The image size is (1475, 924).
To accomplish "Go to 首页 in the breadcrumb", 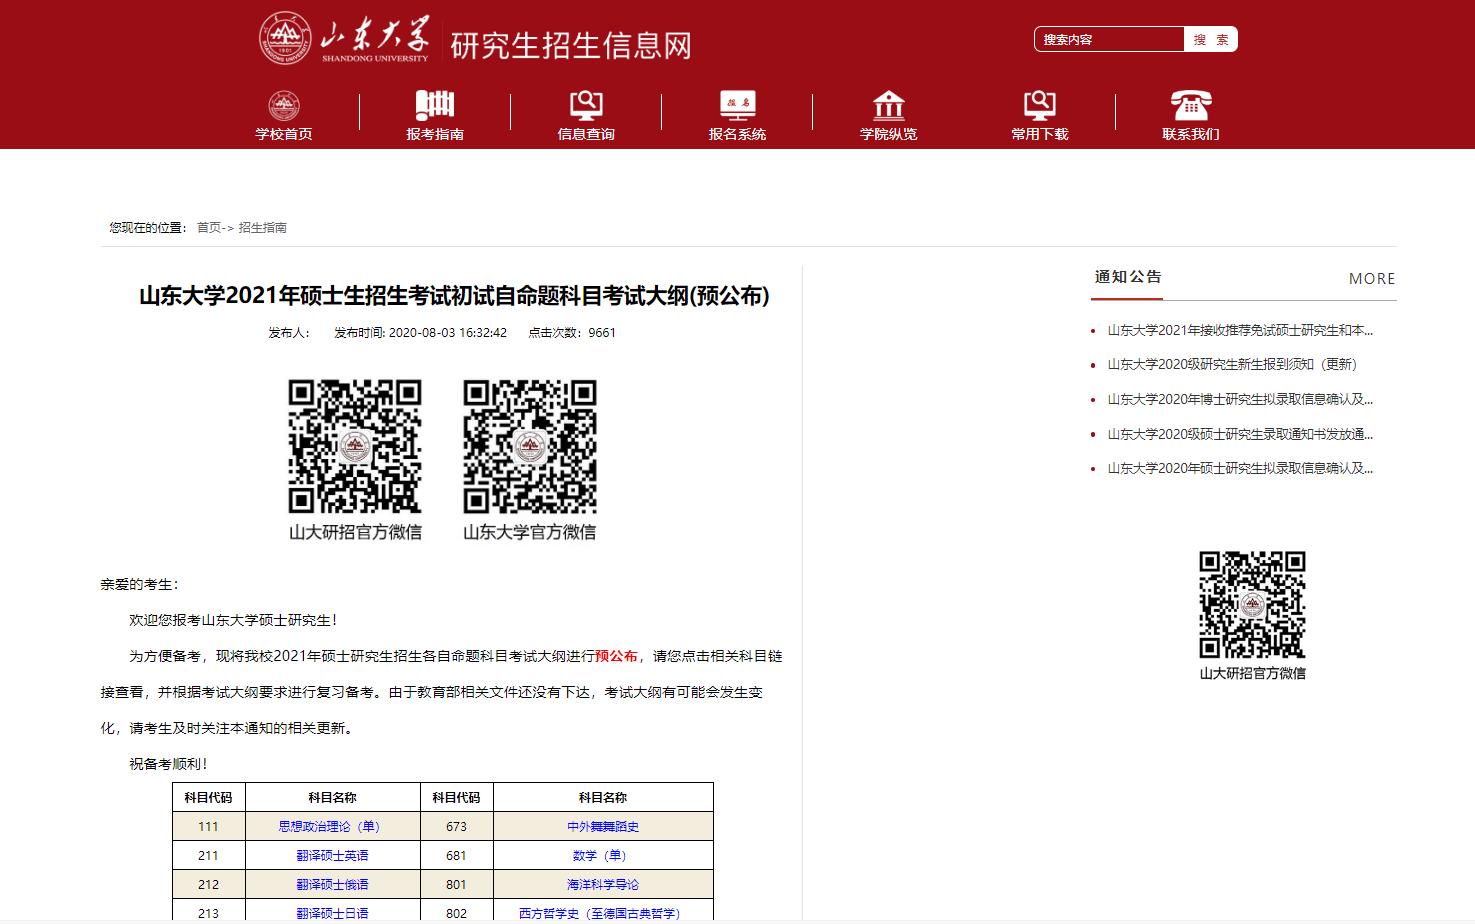I will click(x=209, y=228).
